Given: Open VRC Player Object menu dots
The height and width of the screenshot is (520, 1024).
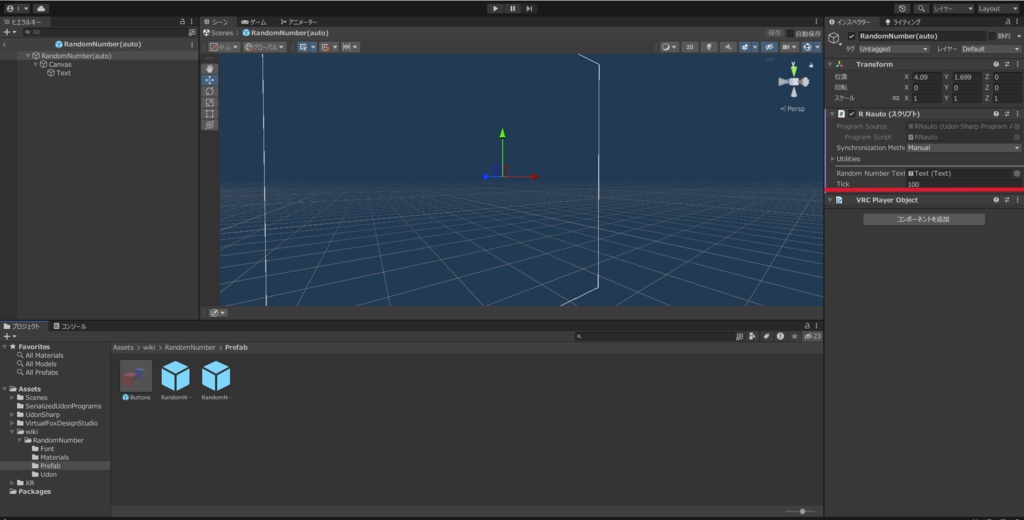Looking at the screenshot, I should pos(1017,200).
